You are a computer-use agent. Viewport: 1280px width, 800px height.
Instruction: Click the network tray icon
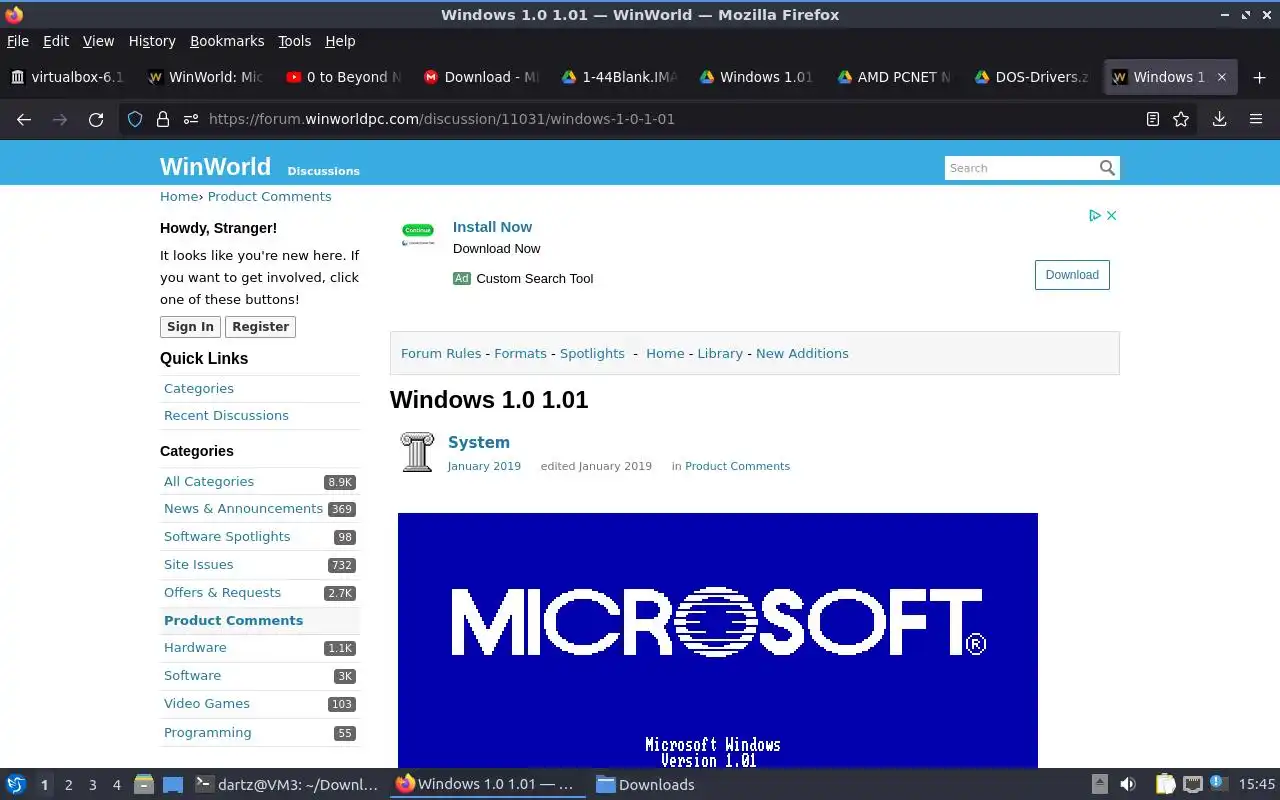point(1192,784)
